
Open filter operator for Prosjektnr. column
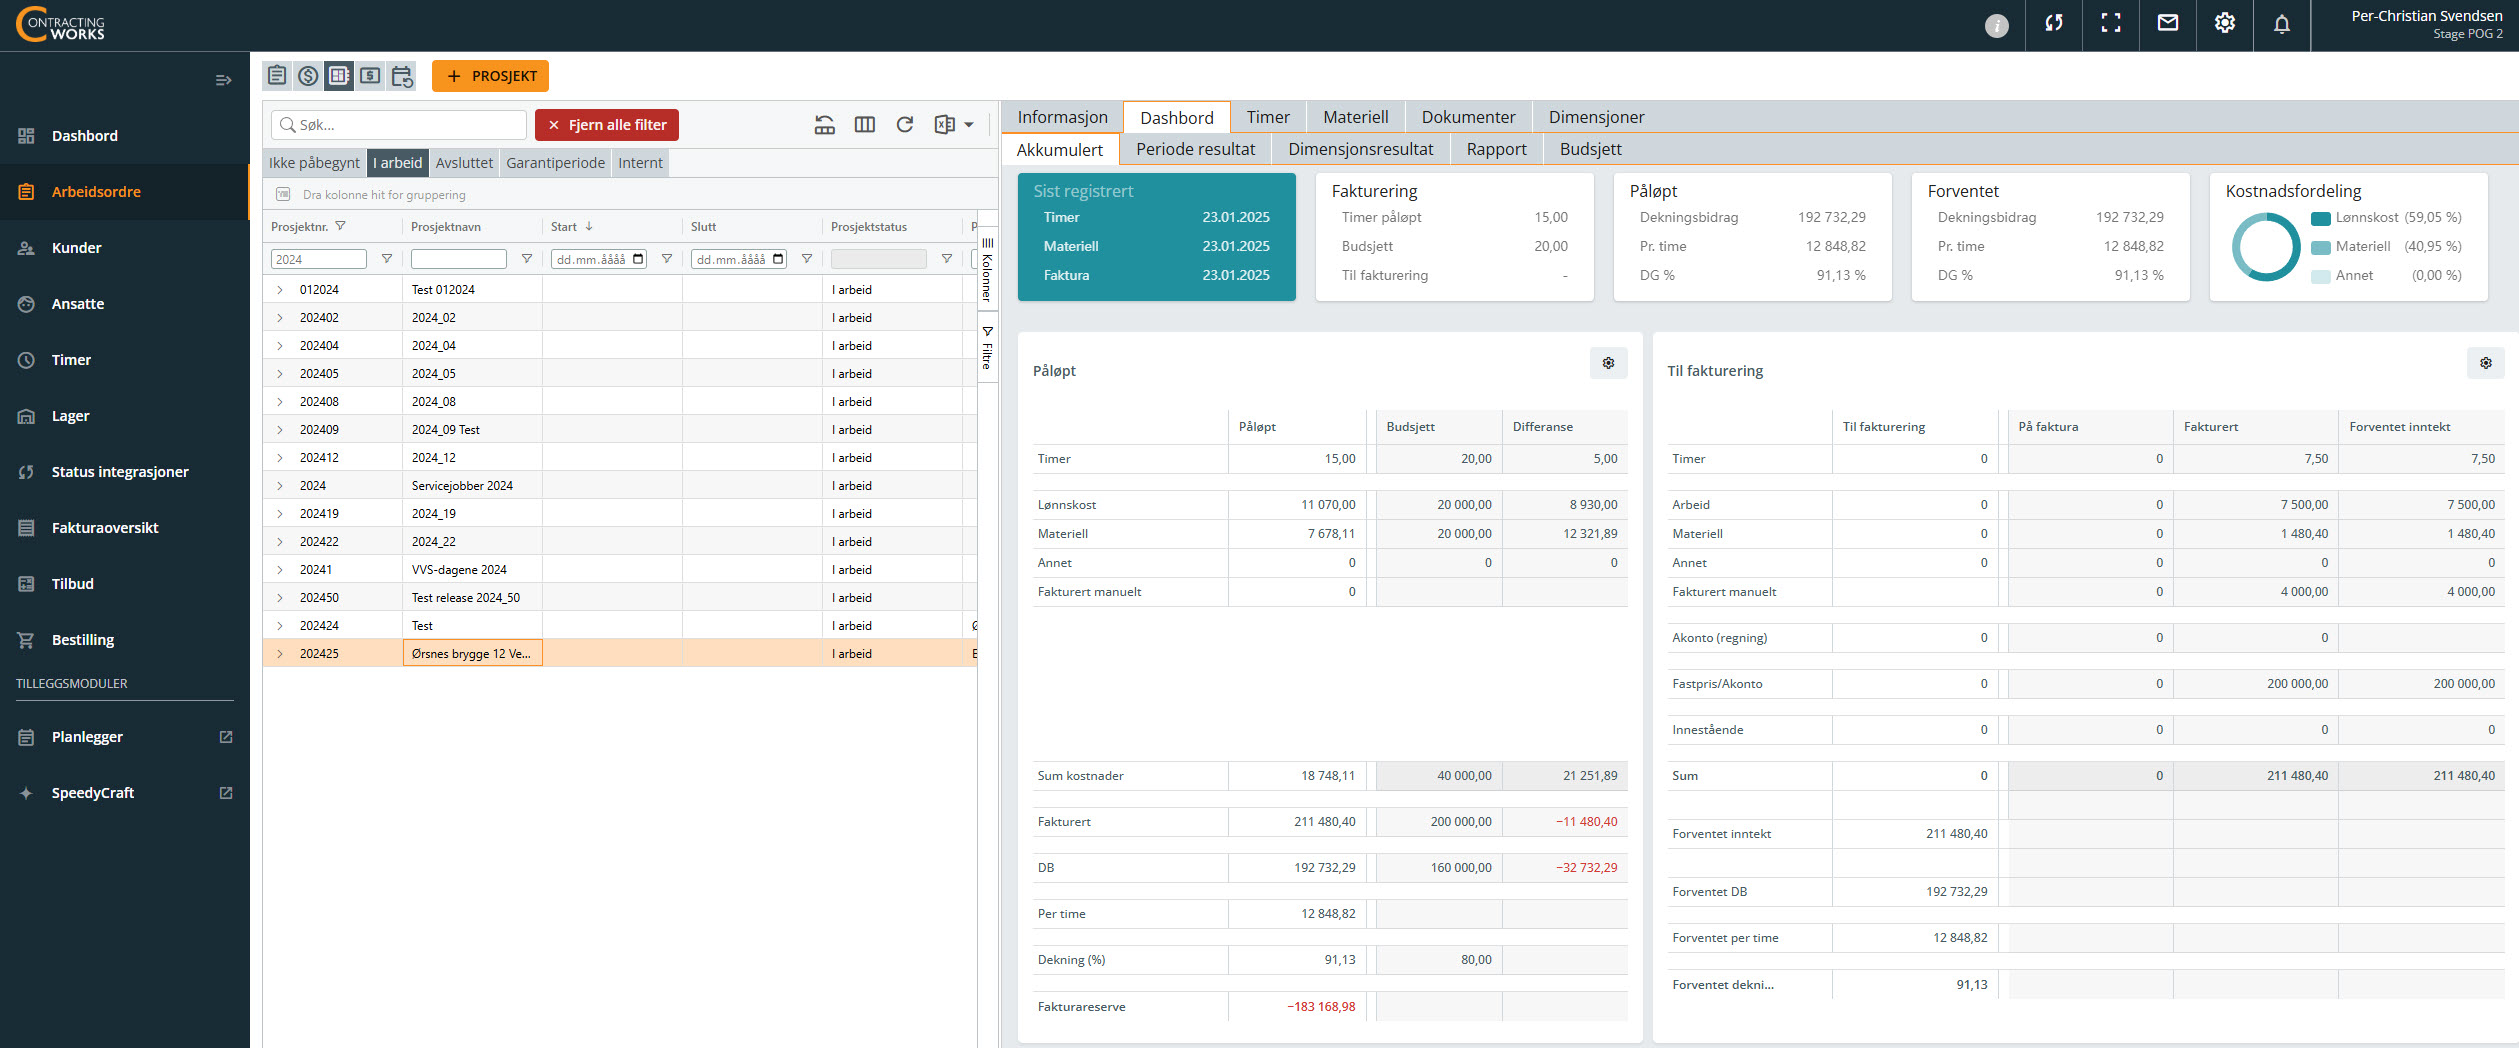[387, 259]
